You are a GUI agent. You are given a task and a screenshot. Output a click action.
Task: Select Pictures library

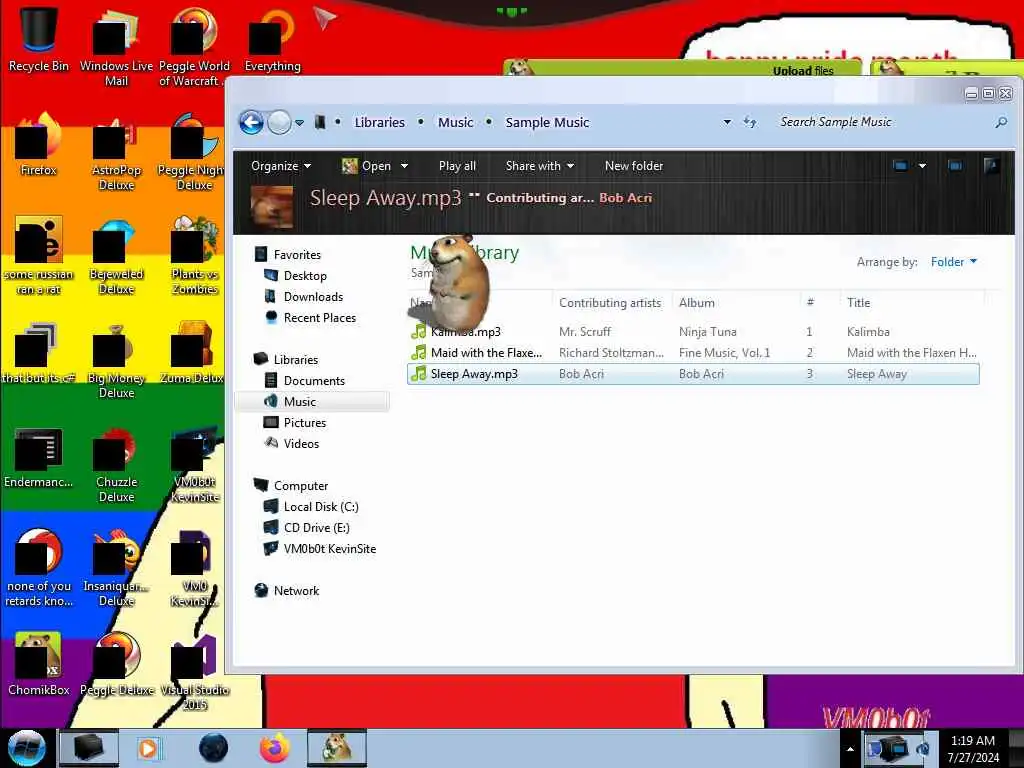point(304,423)
